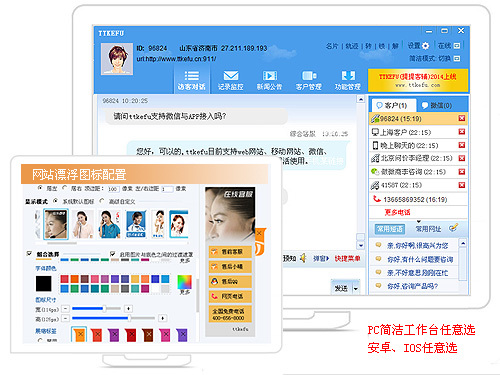This screenshot has height=375, width=500.
Task: Select the orange close-tag ribbon style
Action: [79, 334]
